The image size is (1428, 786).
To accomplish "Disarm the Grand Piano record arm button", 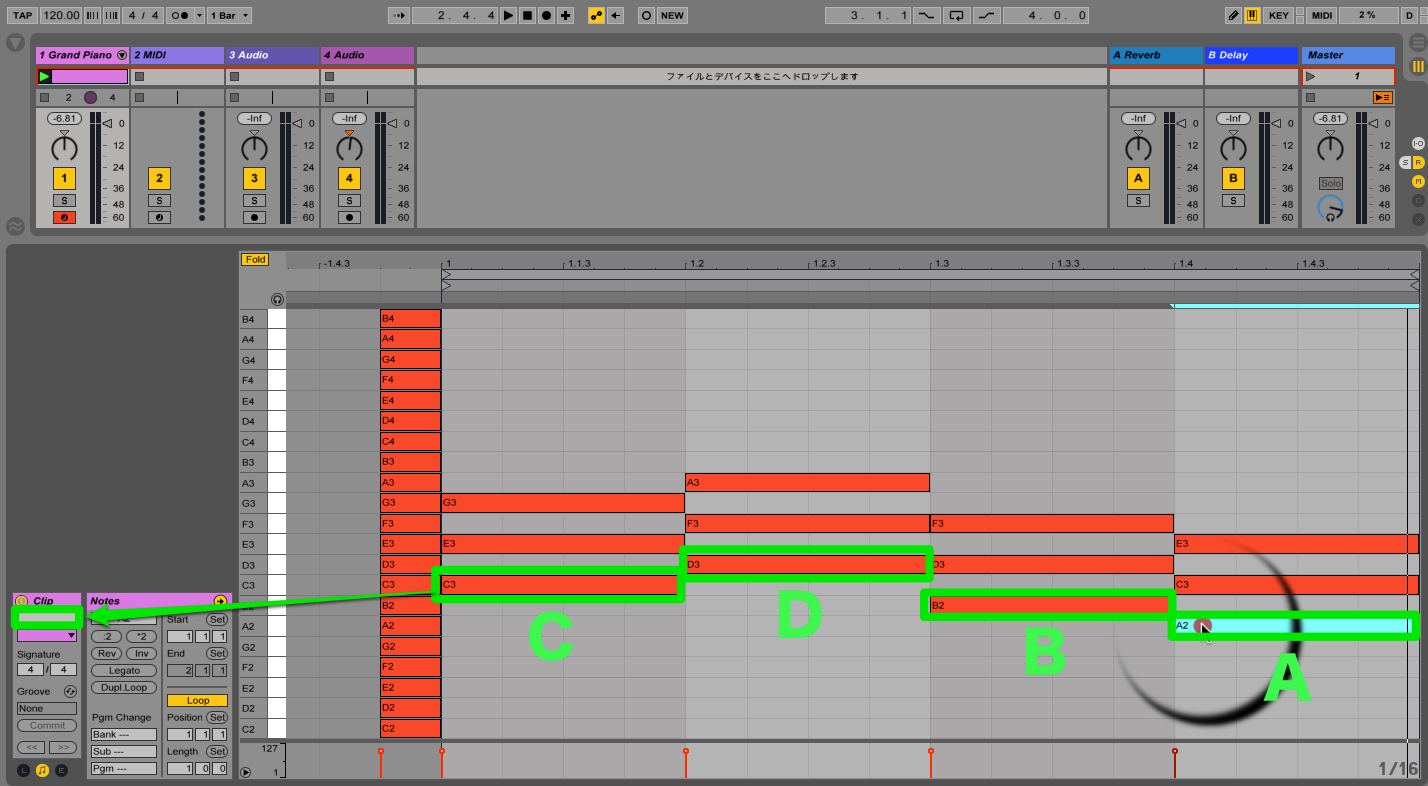I will point(64,217).
